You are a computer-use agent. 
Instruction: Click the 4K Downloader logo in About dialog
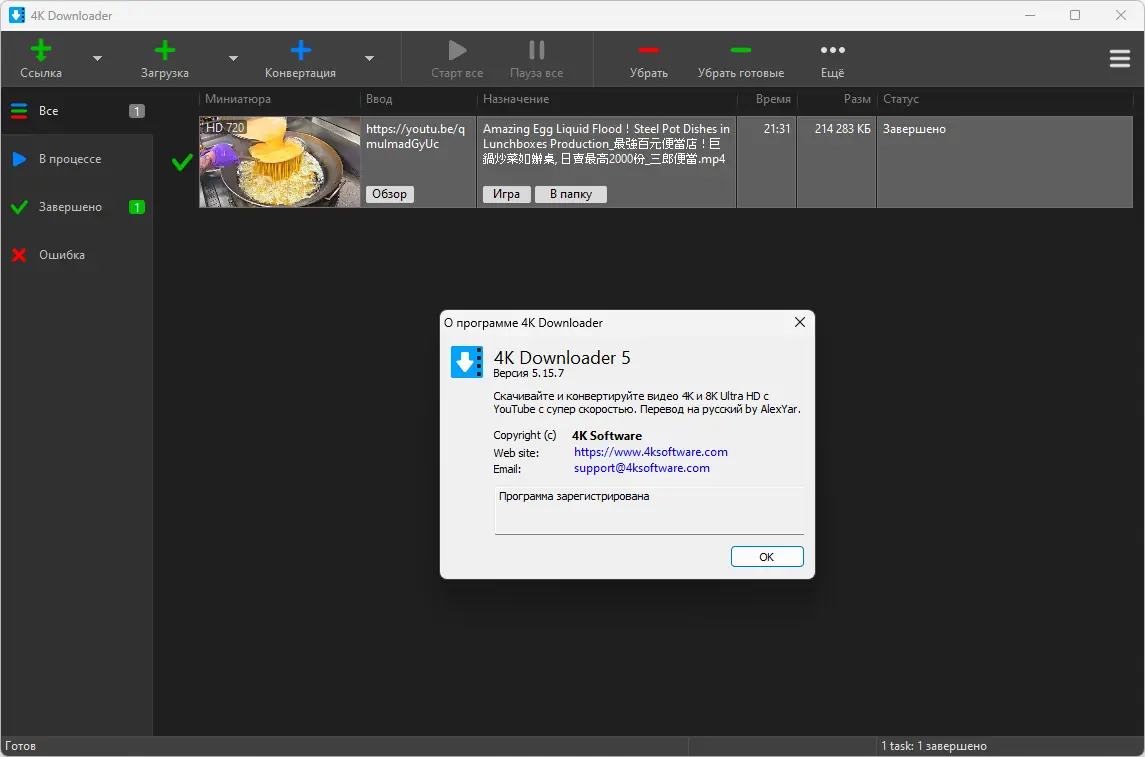[x=467, y=362]
